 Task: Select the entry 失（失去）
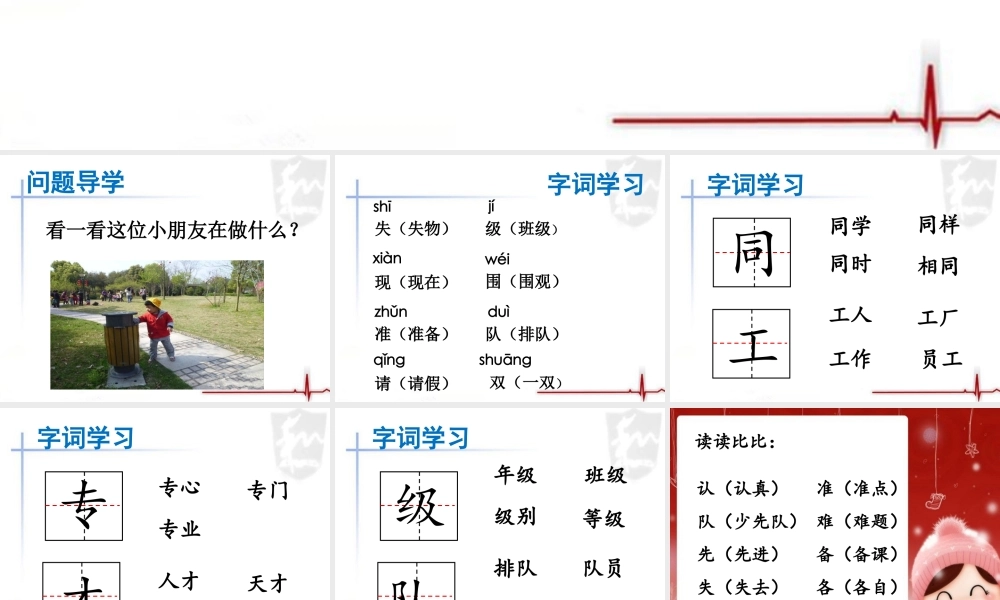click(x=739, y=587)
